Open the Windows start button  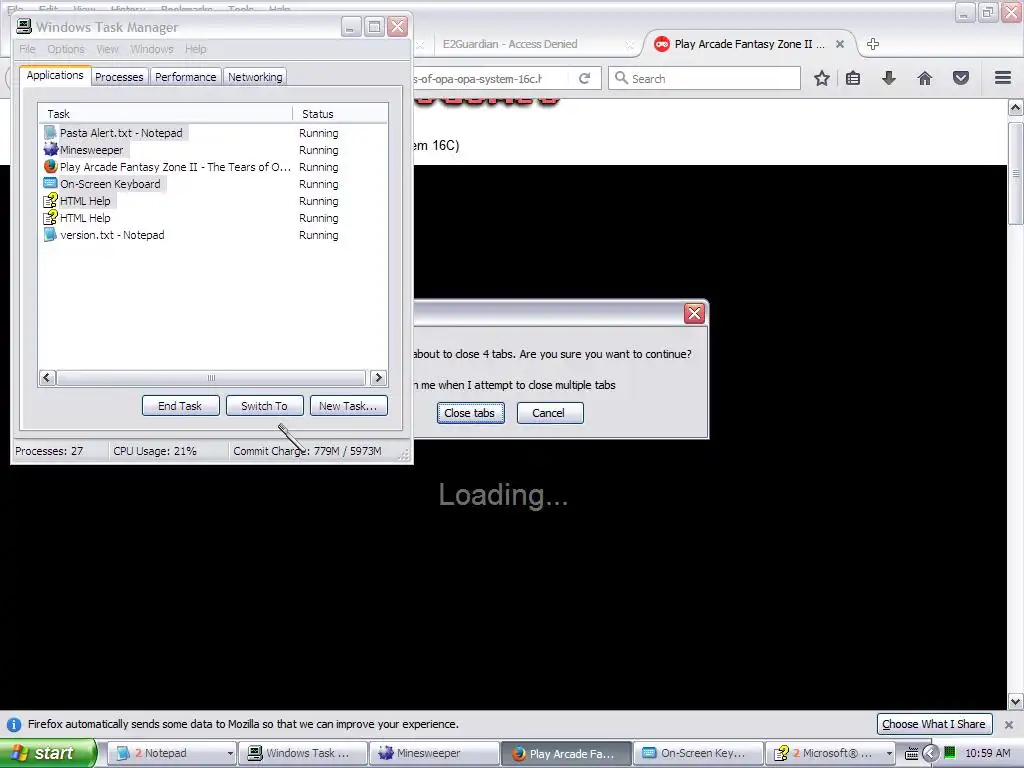tap(48, 753)
